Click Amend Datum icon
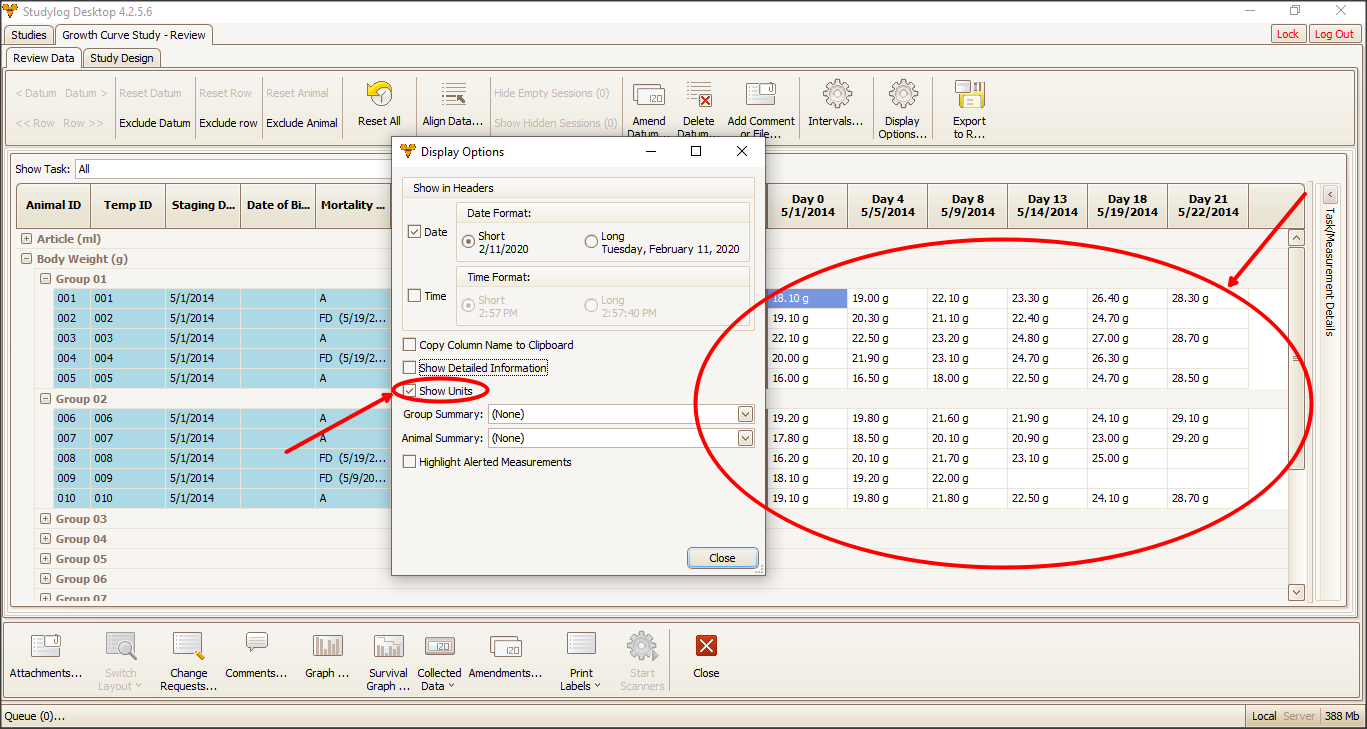Viewport: 1367px width, 729px height. (649, 95)
